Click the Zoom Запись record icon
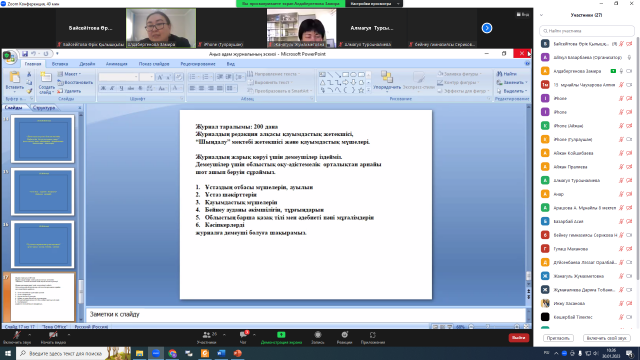The image size is (640, 360). [318, 335]
